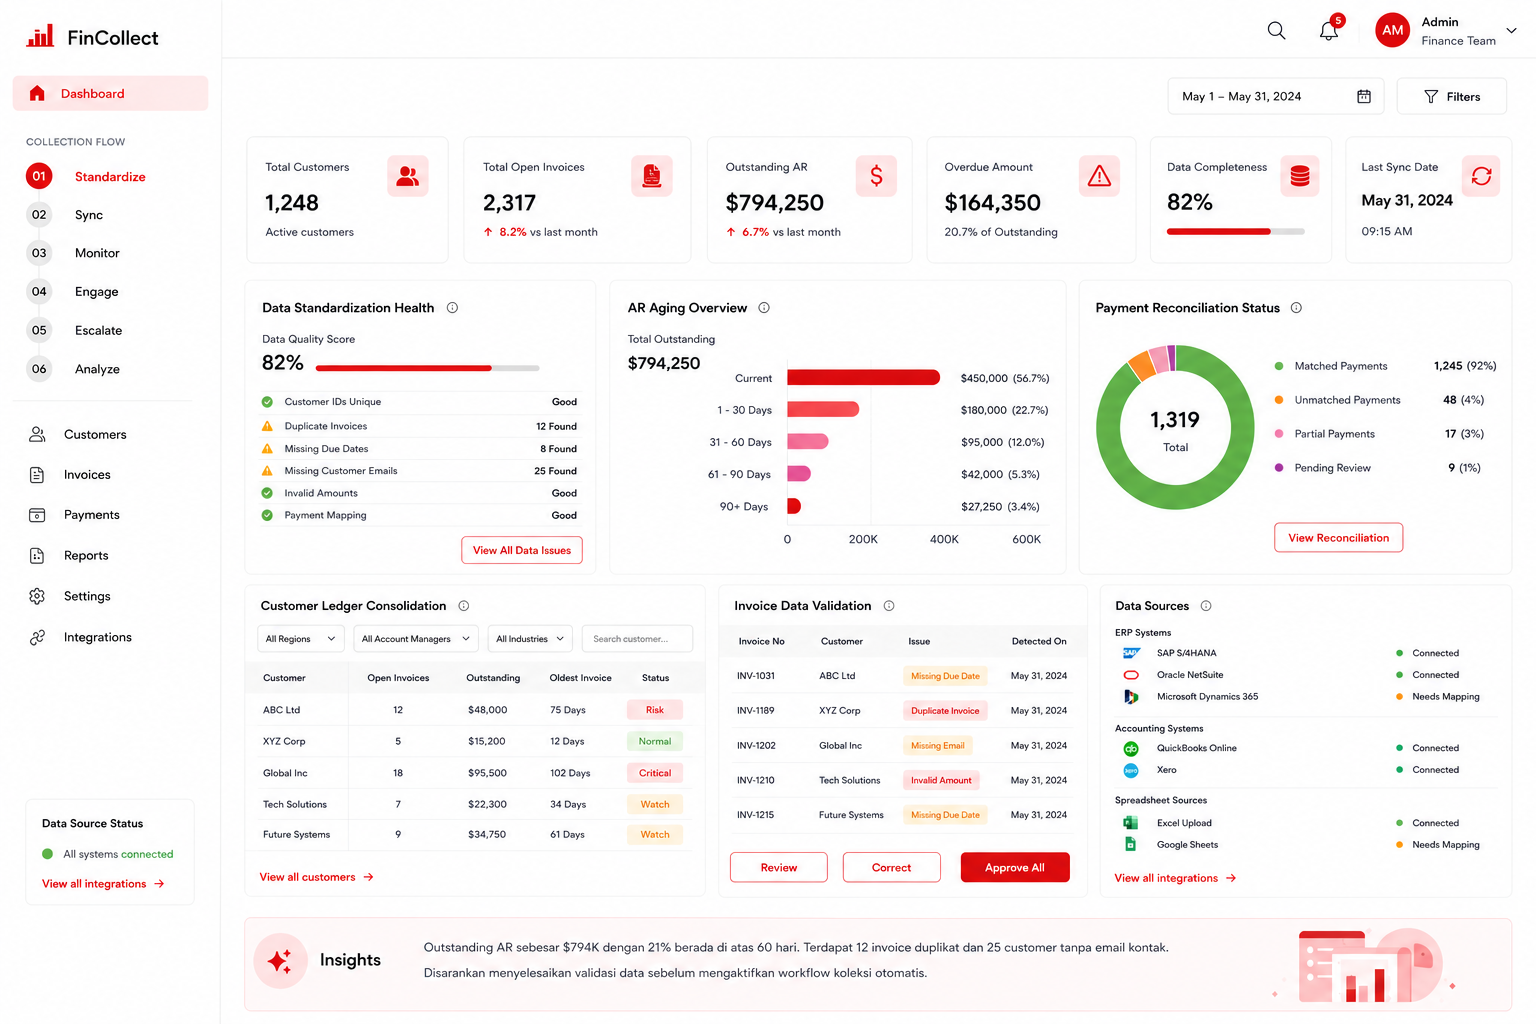Show info for AR Aging Overview

764,308
